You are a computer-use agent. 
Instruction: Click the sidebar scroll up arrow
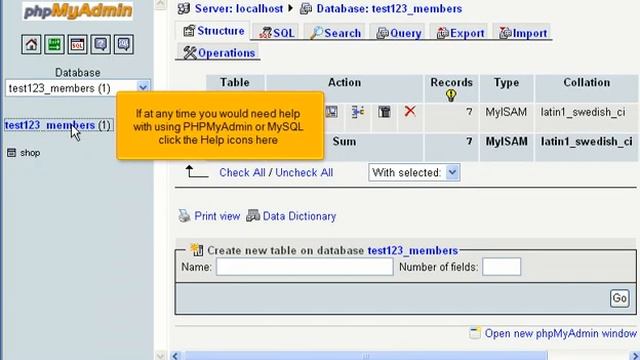pos(160,4)
